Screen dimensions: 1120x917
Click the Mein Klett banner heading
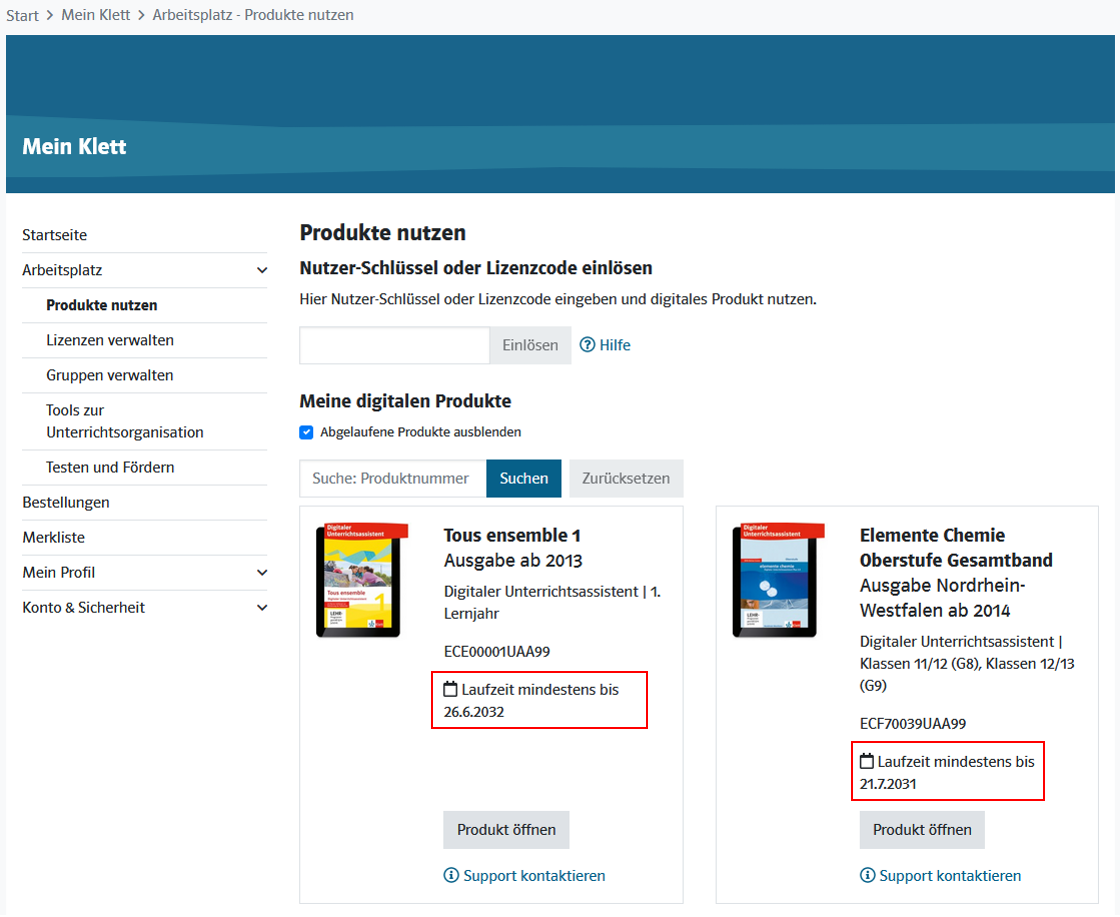[x=74, y=146]
